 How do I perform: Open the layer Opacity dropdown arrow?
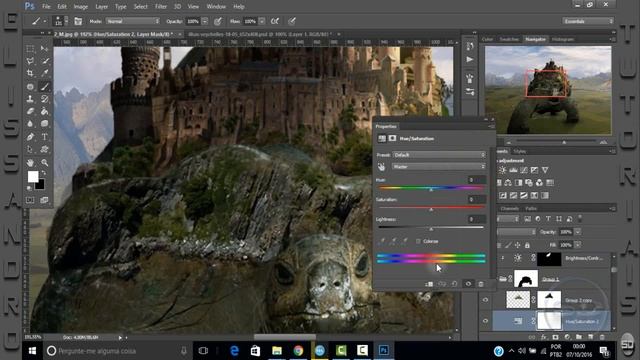[578, 232]
